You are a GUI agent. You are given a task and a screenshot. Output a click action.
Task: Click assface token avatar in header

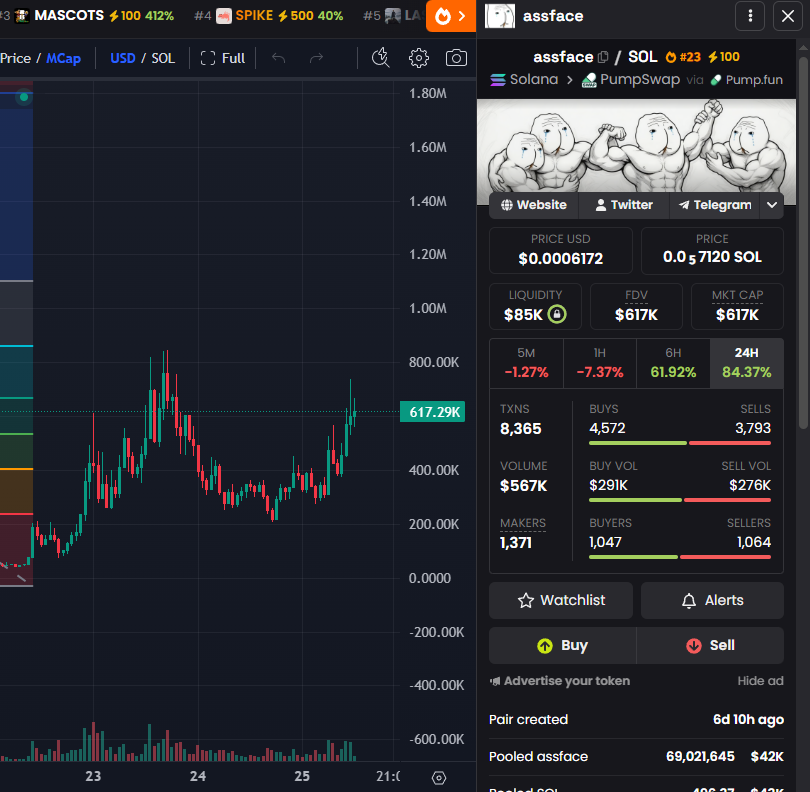point(500,16)
